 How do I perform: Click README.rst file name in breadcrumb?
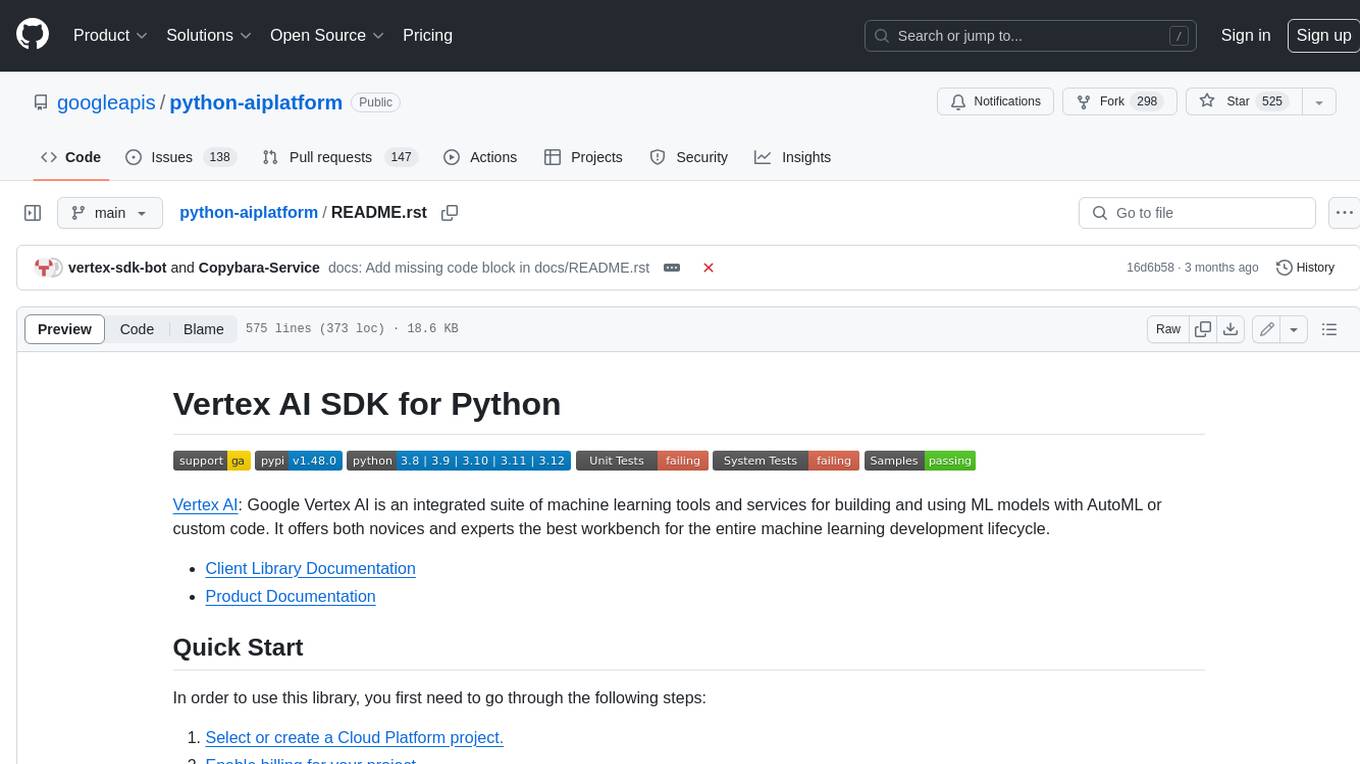tap(379, 213)
